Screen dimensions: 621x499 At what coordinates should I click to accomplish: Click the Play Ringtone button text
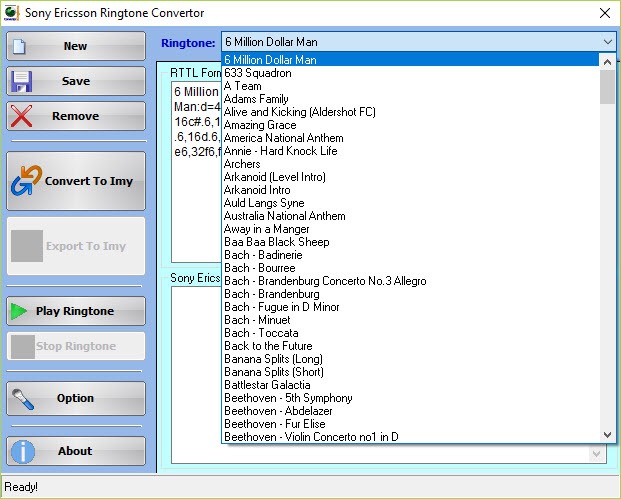pyautogui.click(x=75, y=311)
